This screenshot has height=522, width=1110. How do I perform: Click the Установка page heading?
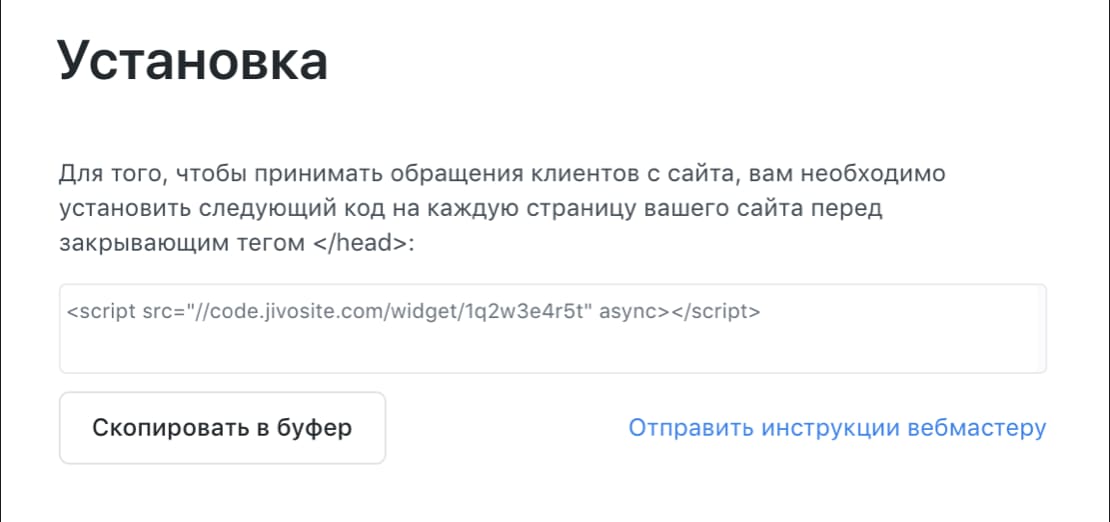(x=193, y=61)
